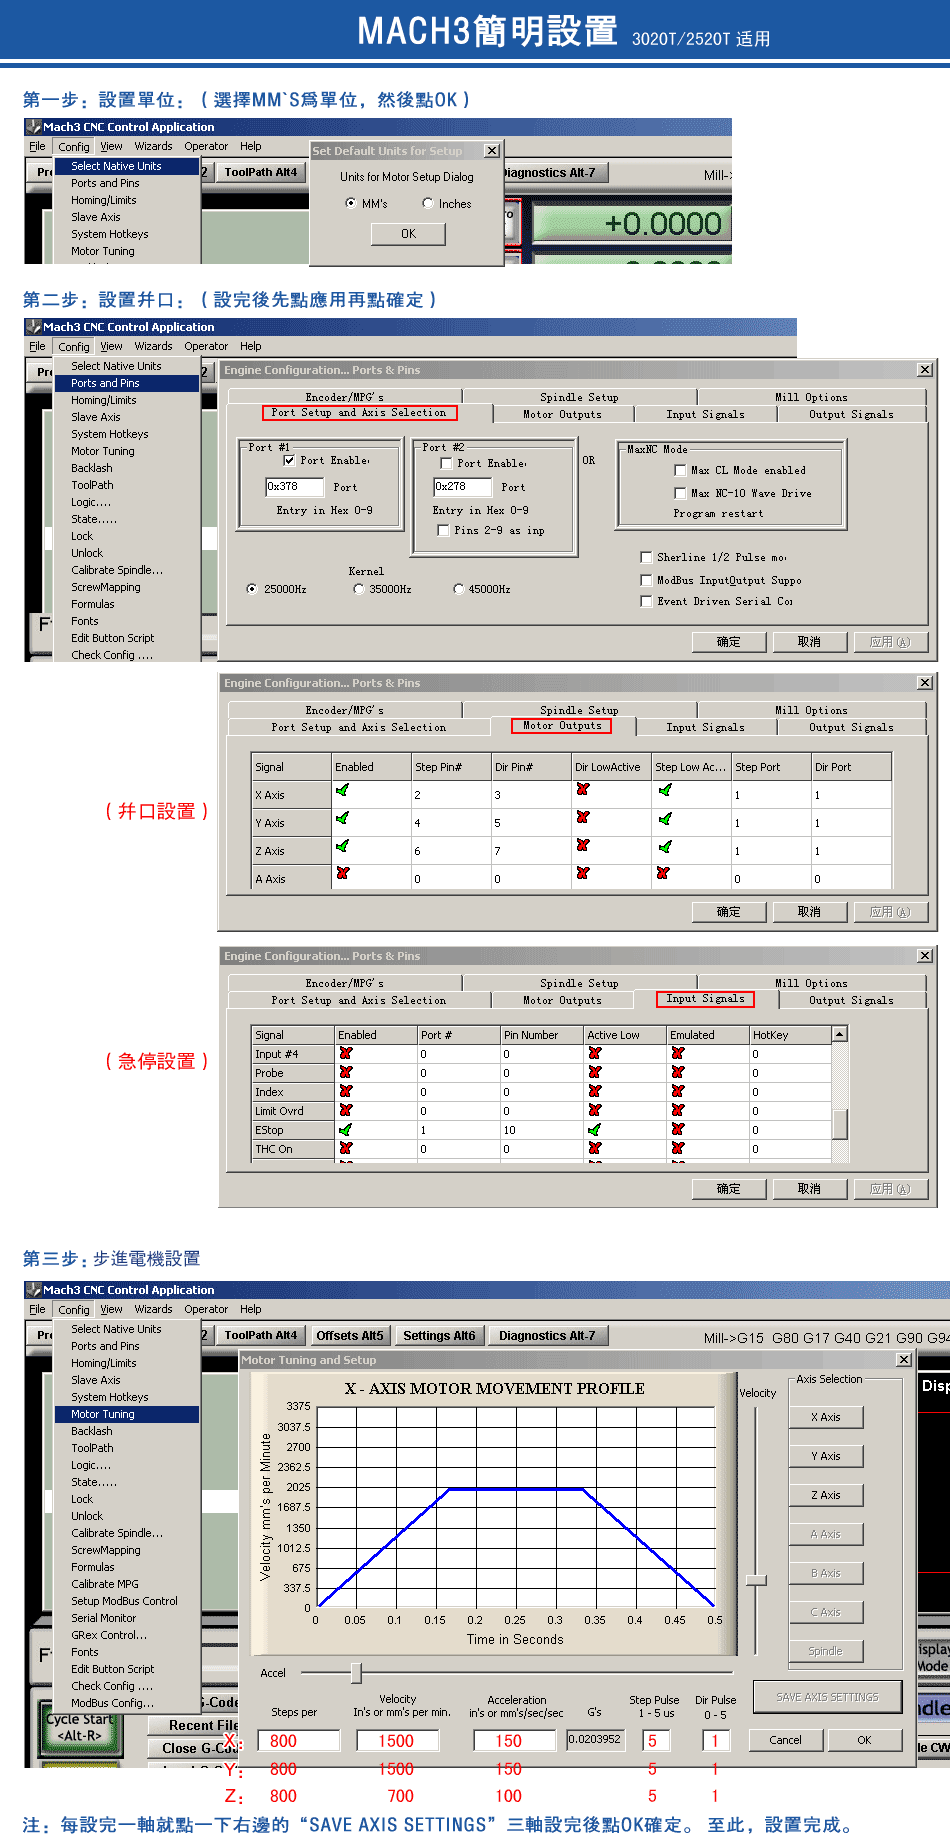
Task: Enable ModBus InputOutput Support checkbox
Action: tap(646, 580)
